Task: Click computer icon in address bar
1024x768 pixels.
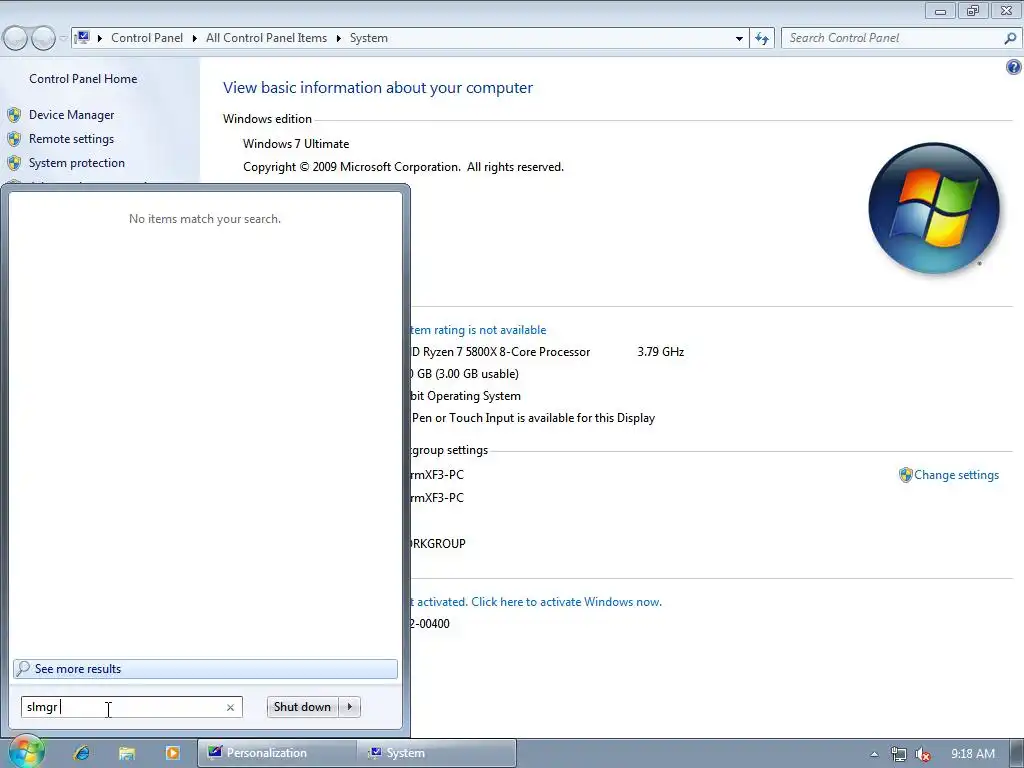Action: point(82,37)
